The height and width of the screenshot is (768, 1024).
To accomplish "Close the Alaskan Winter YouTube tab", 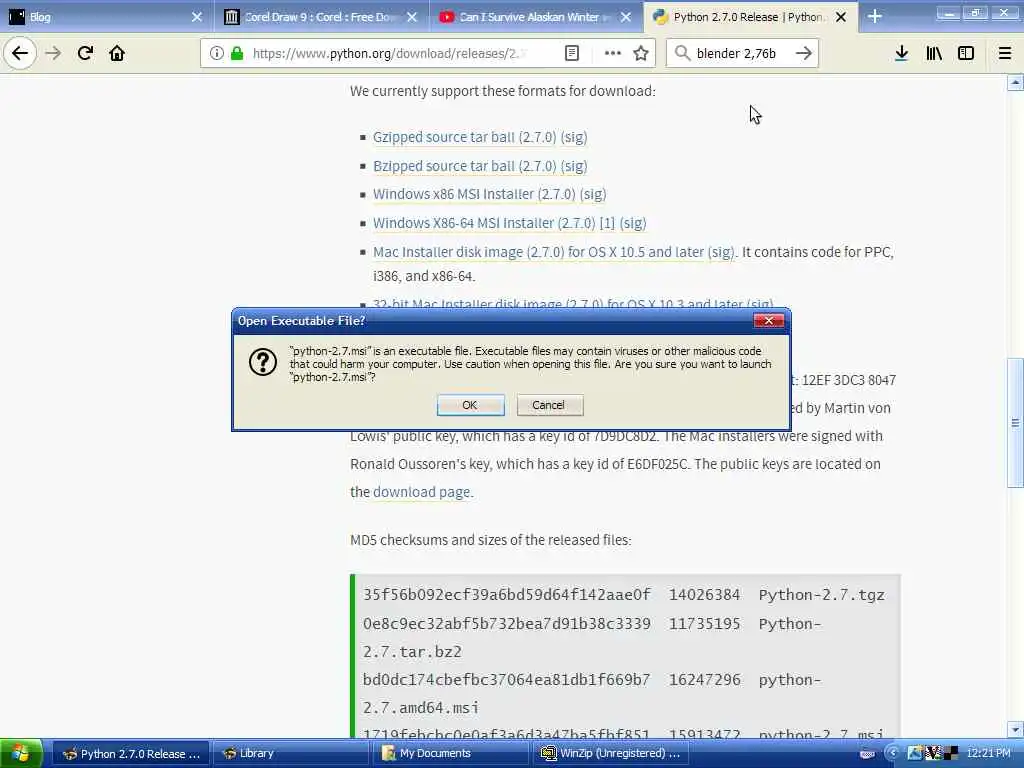I will 626,17.
